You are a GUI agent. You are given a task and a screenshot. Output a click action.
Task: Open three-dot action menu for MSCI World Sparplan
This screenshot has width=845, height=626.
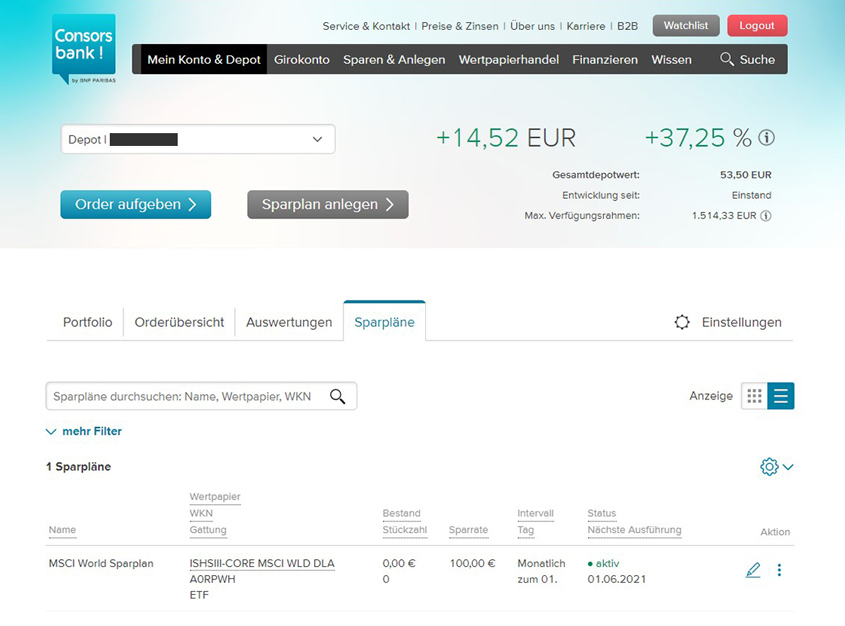(780, 570)
